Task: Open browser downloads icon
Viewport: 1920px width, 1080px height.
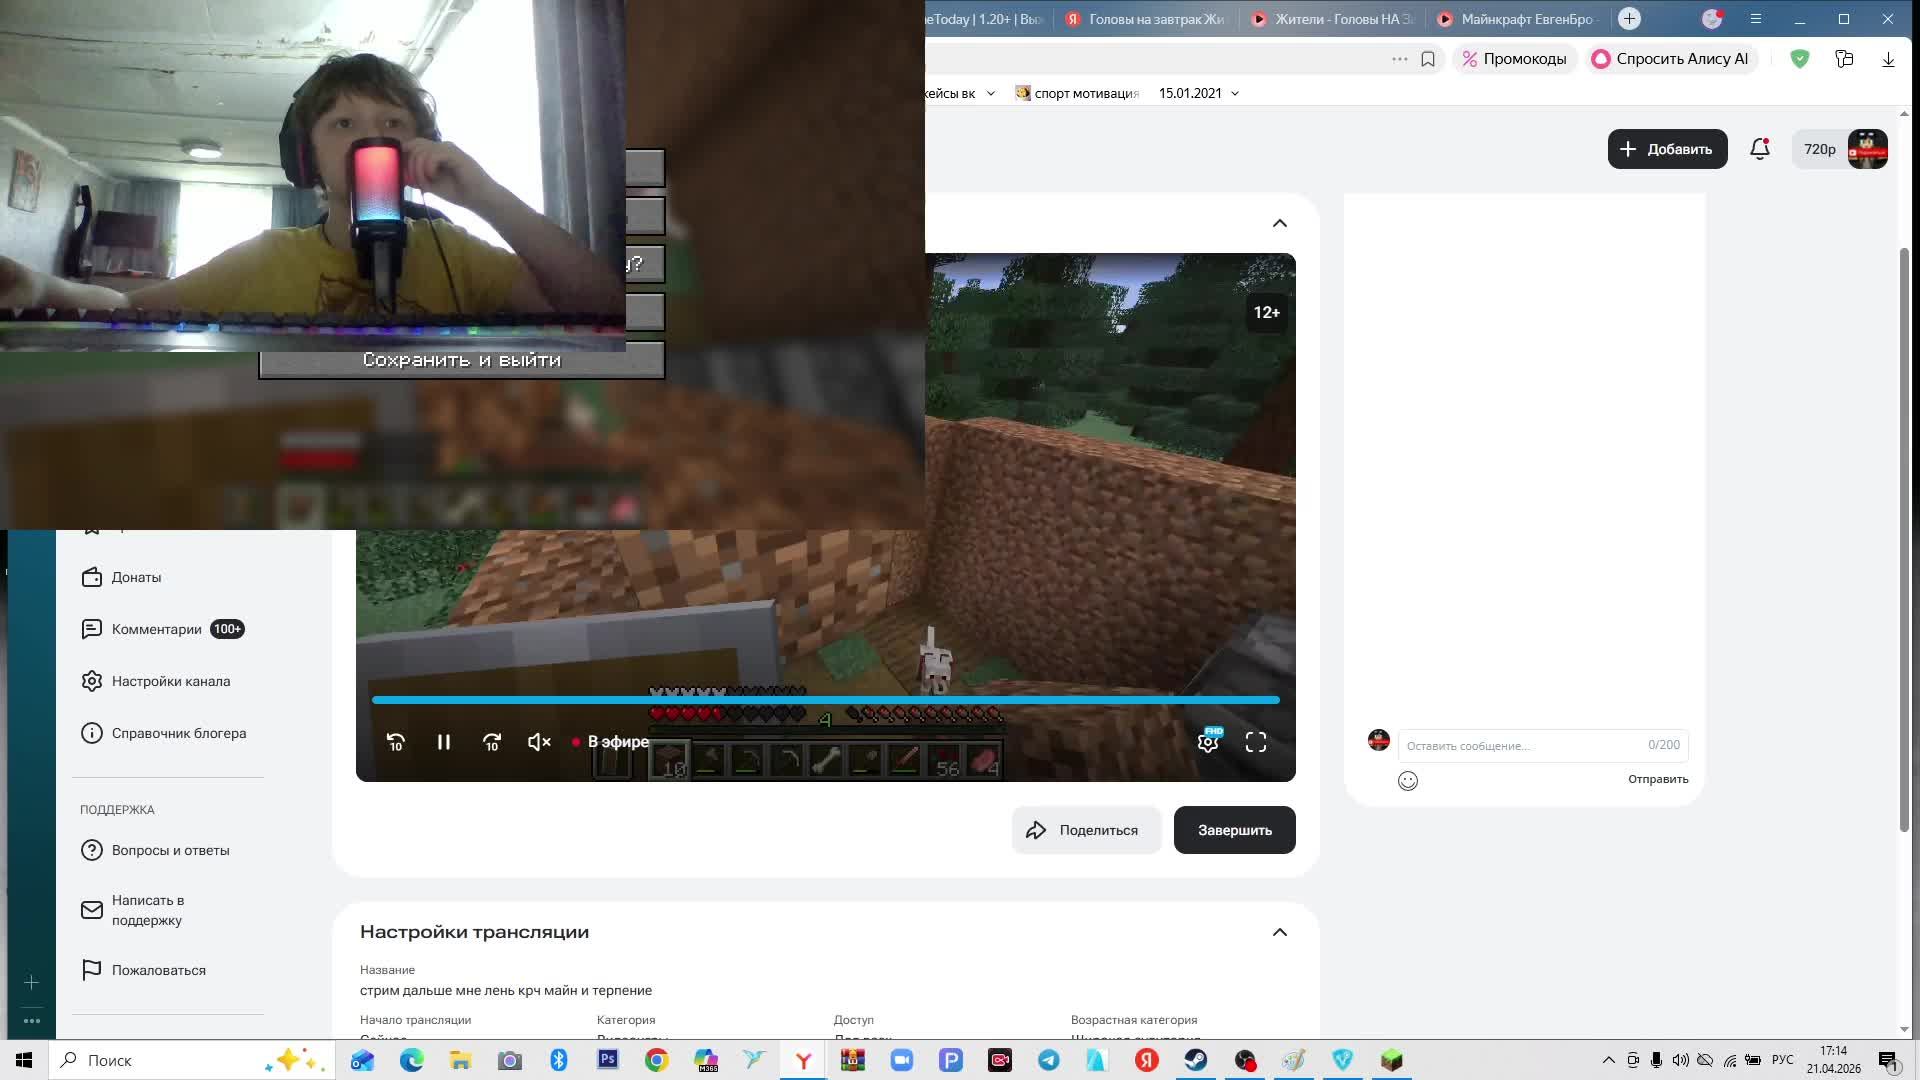Action: 1888,59
